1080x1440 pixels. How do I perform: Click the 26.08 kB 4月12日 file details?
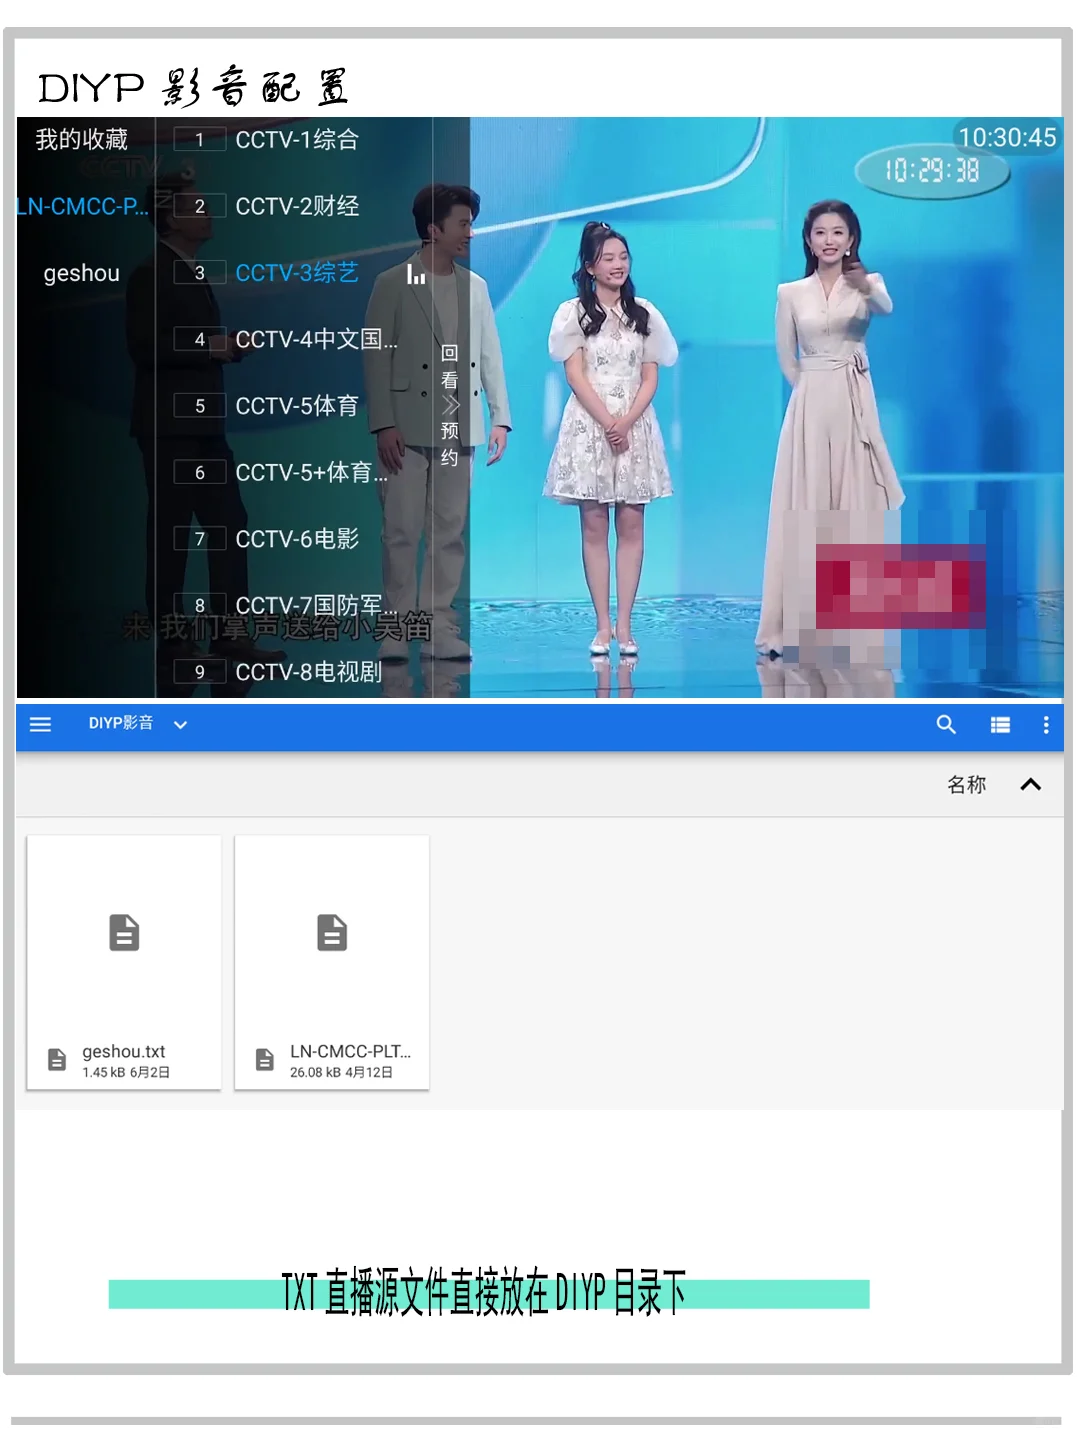click(341, 1072)
